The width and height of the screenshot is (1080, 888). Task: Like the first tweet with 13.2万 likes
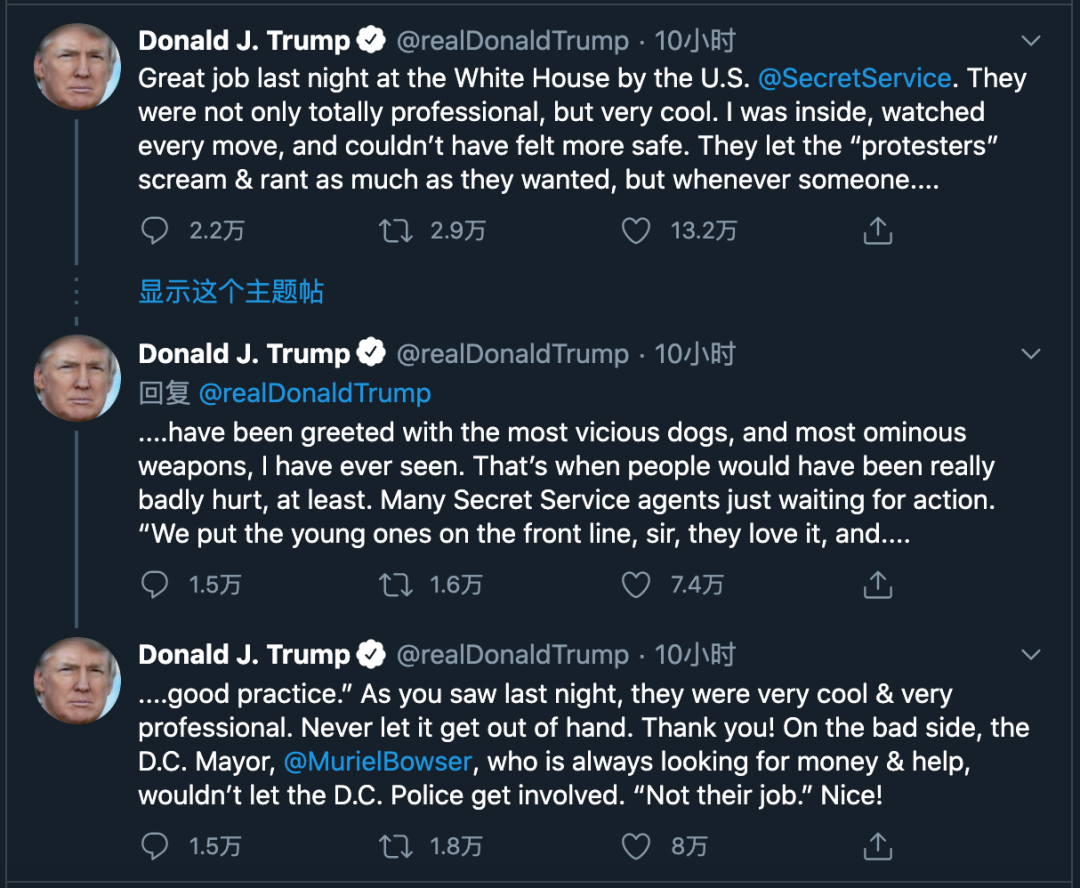click(636, 232)
